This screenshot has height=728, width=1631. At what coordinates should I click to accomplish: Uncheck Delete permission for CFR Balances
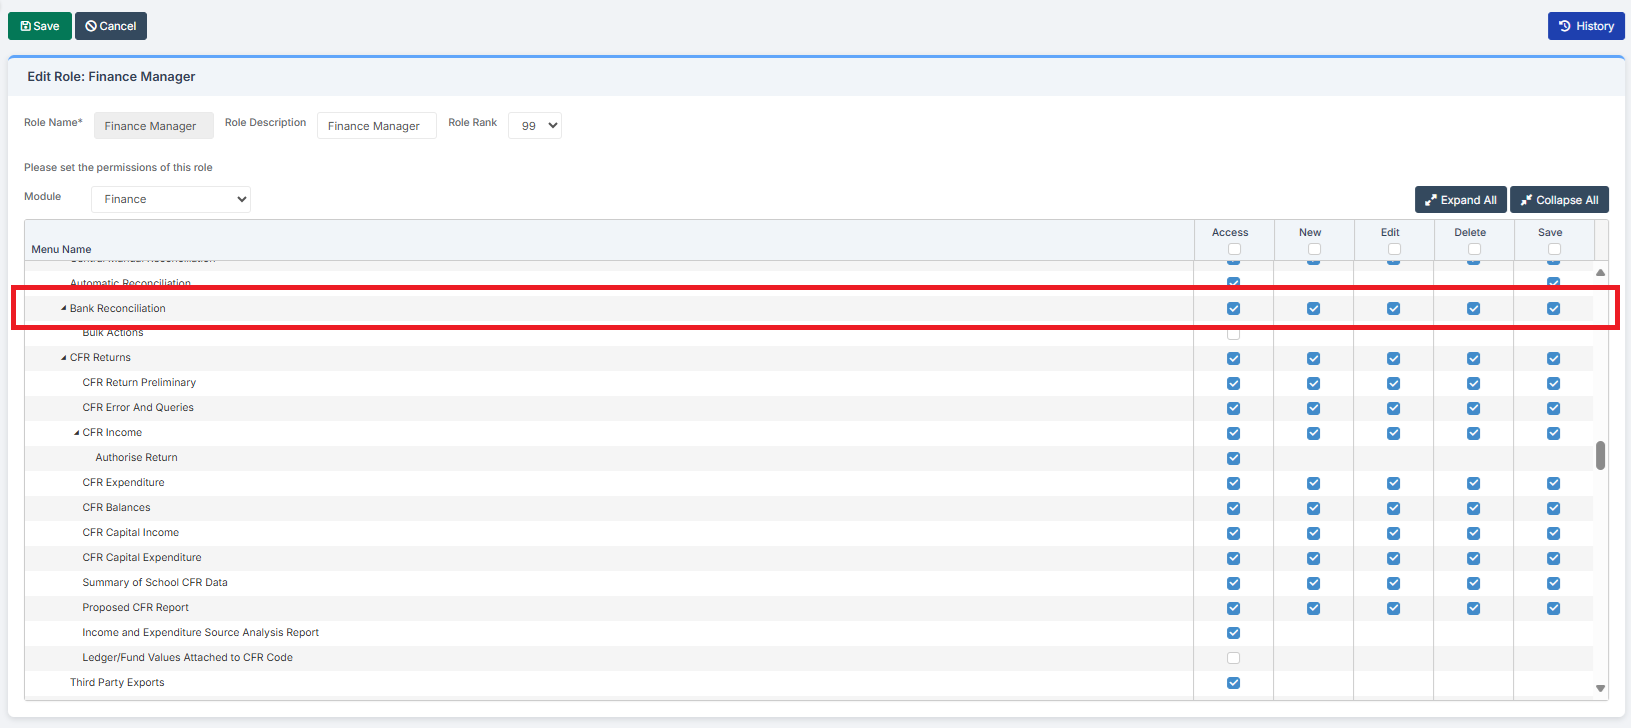point(1473,508)
